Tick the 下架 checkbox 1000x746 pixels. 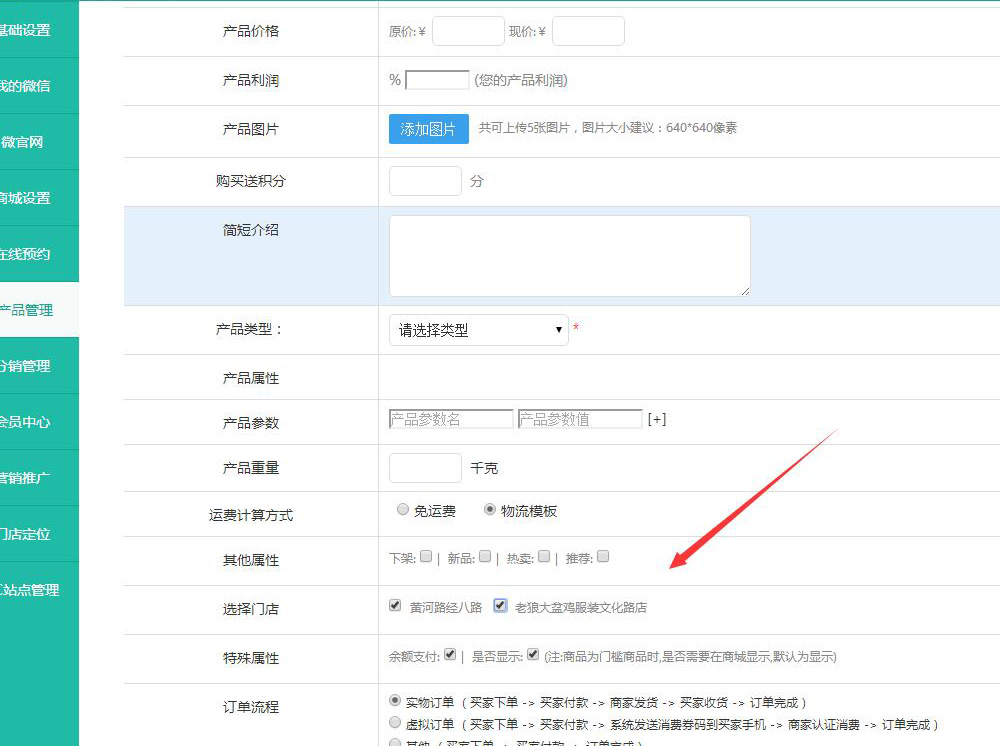[x=426, y=557]
